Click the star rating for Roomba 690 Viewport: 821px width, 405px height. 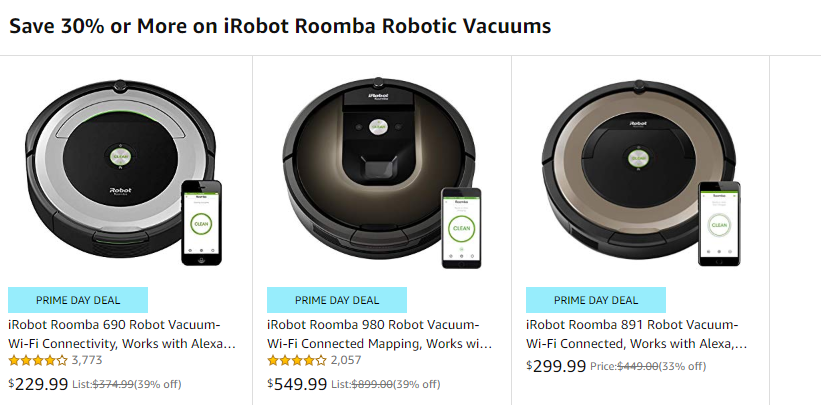point(37,361)
